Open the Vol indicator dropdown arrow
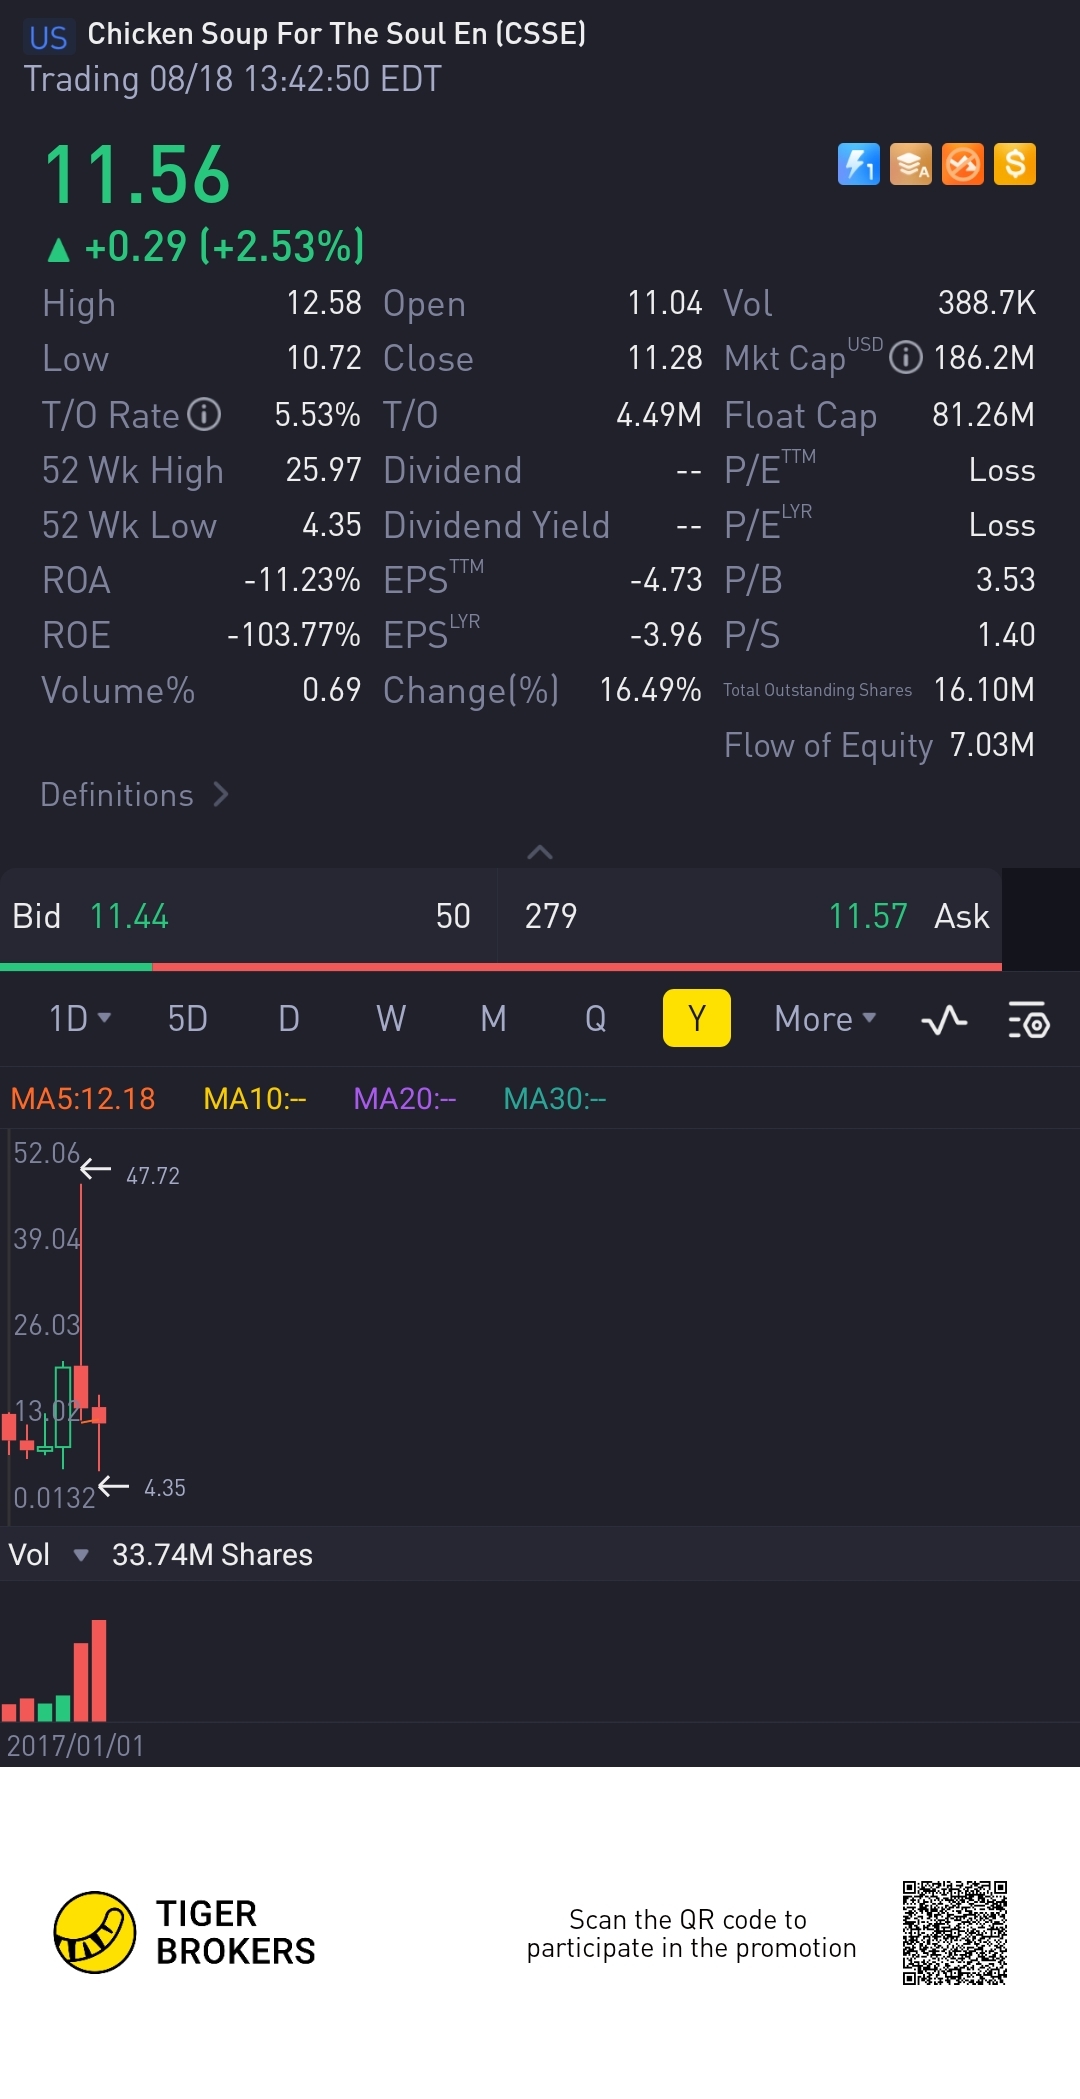Viewport: 1080px width, 2099px height. (81, 1555)
